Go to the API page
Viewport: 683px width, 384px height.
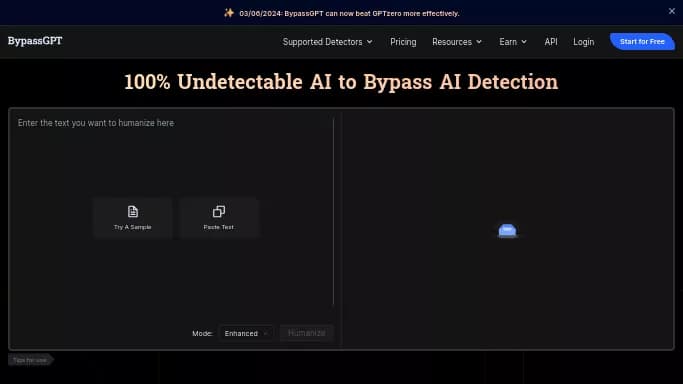click(551, 42)
